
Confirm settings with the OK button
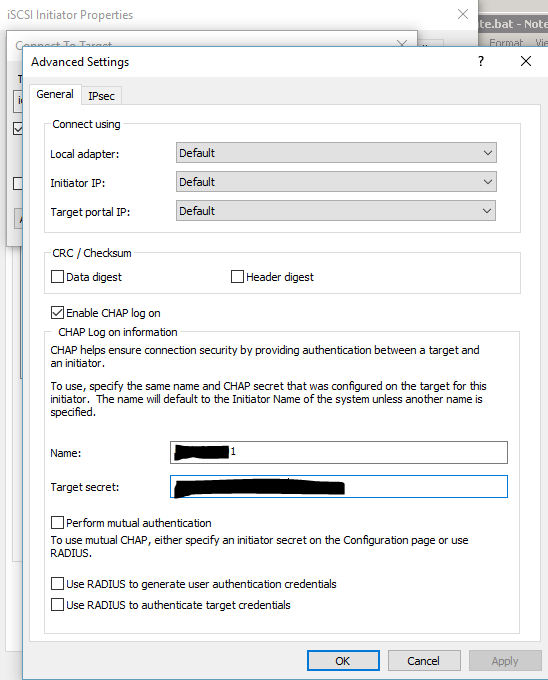(343, 660)
